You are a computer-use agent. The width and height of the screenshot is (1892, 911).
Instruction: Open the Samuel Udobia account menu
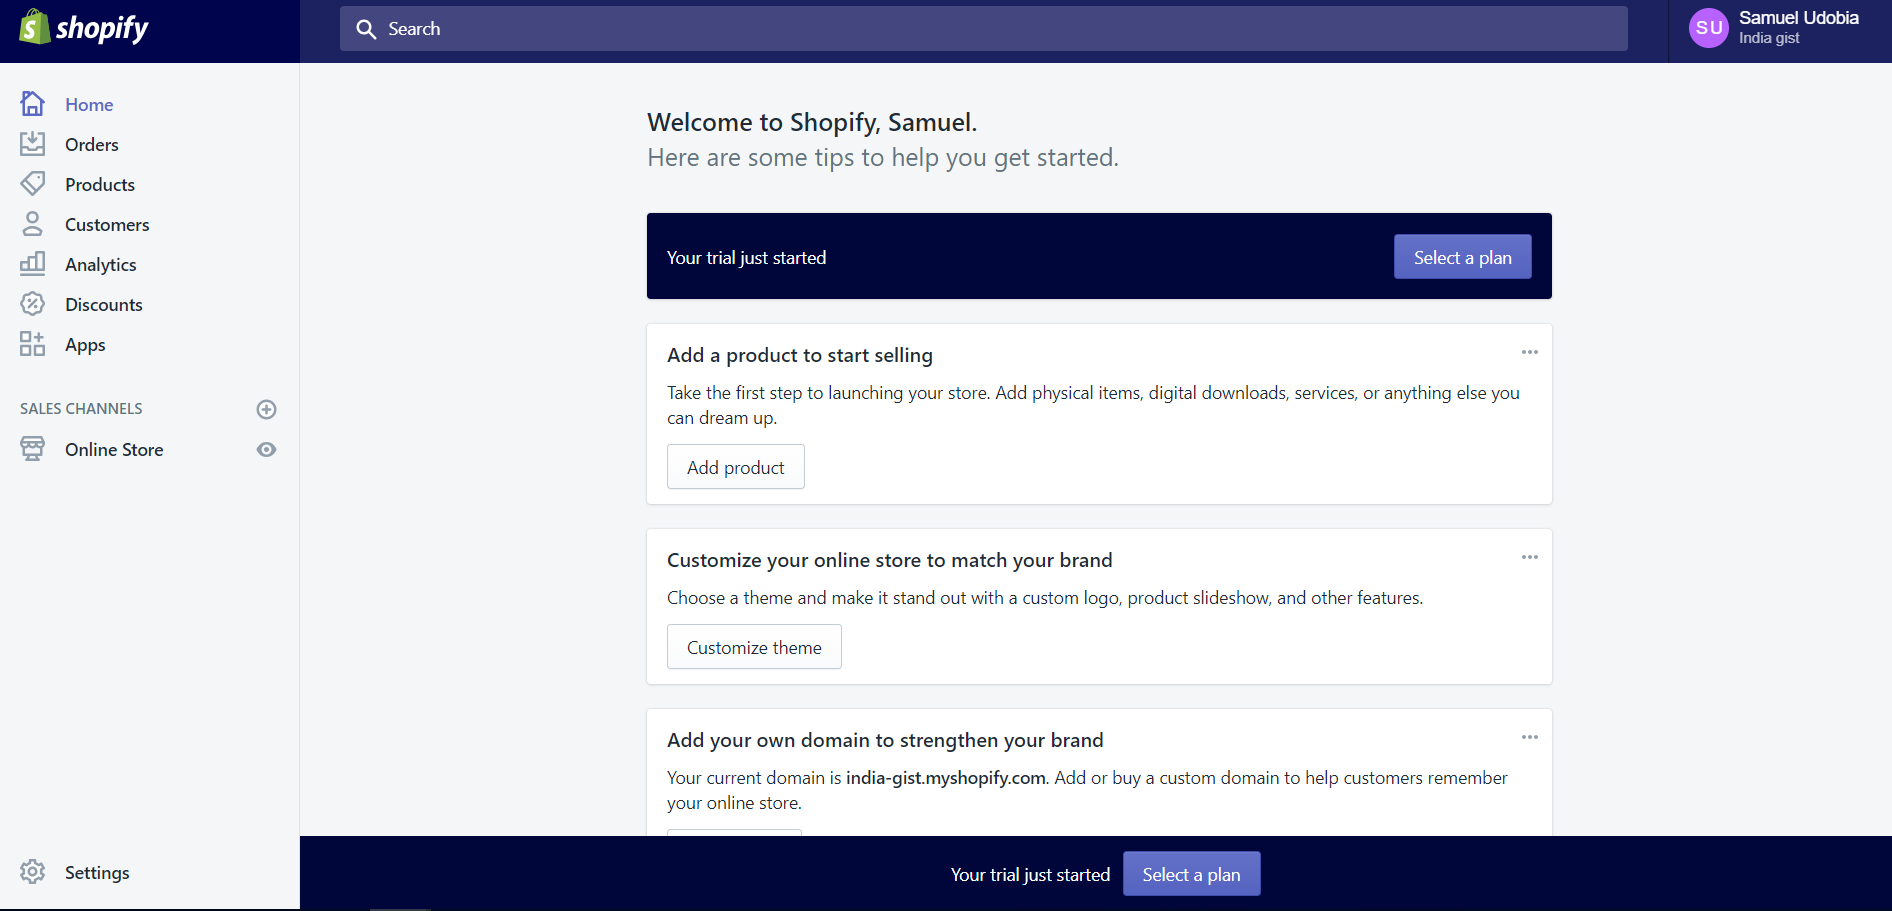click(1780, 28)
